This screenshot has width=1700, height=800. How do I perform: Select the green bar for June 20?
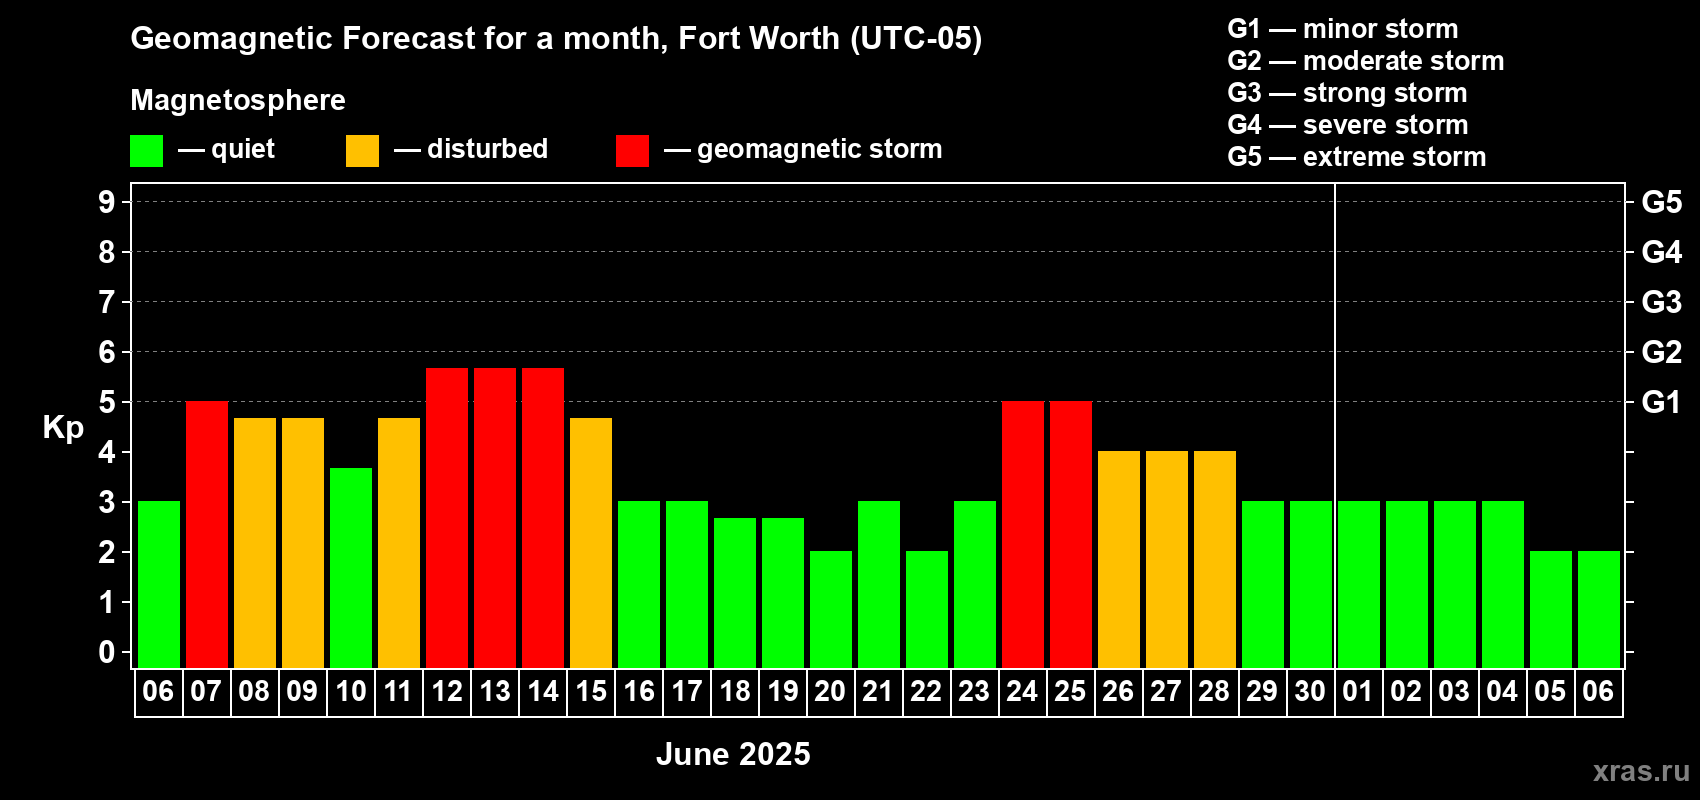click(831, 610)
